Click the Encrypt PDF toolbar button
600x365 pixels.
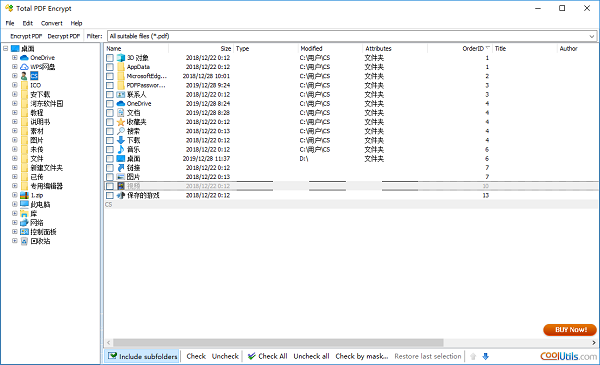pyautogui.click(x=26, y=36)
